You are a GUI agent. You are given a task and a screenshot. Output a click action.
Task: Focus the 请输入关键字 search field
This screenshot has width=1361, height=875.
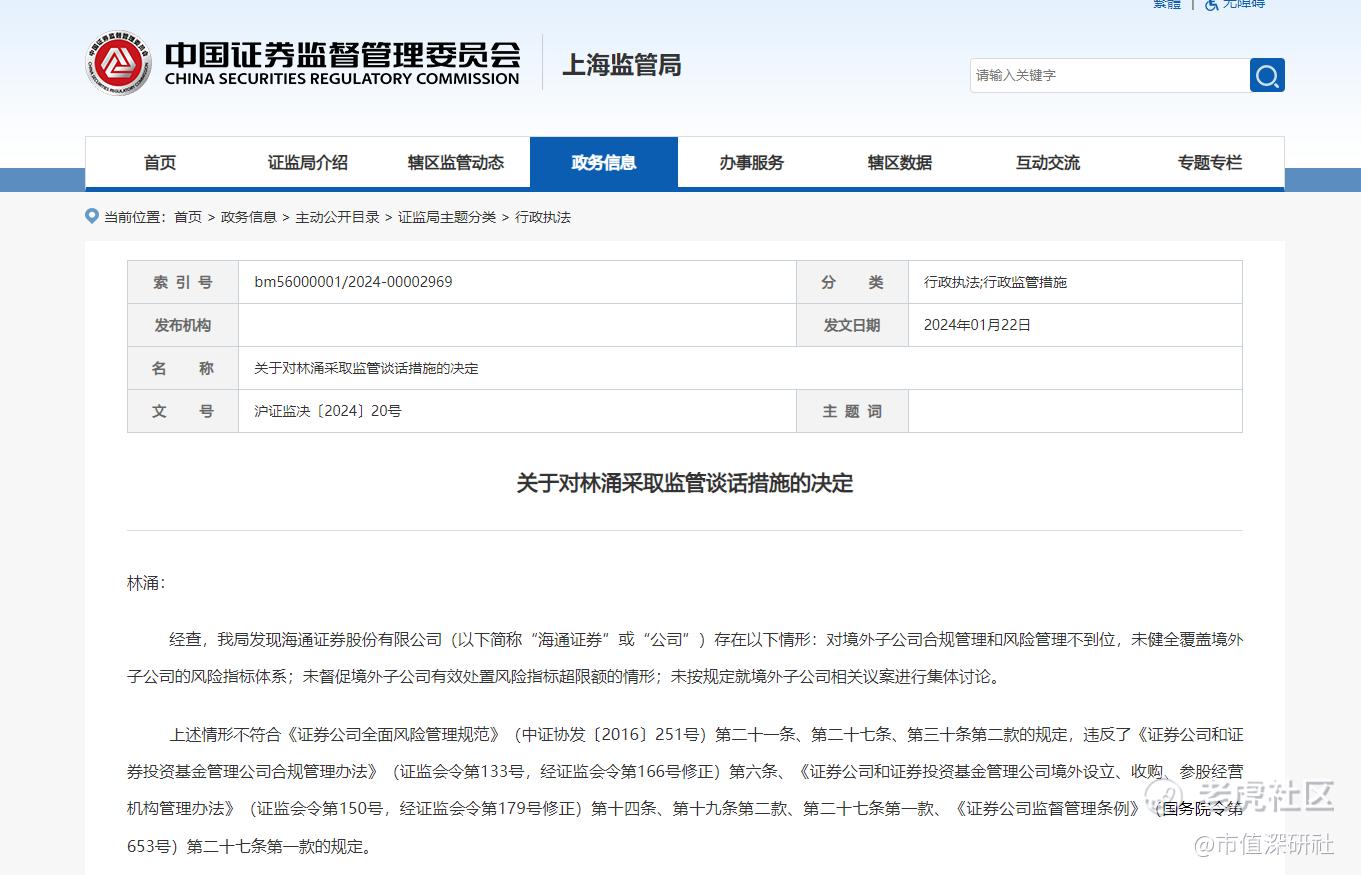pos(1110,75)
